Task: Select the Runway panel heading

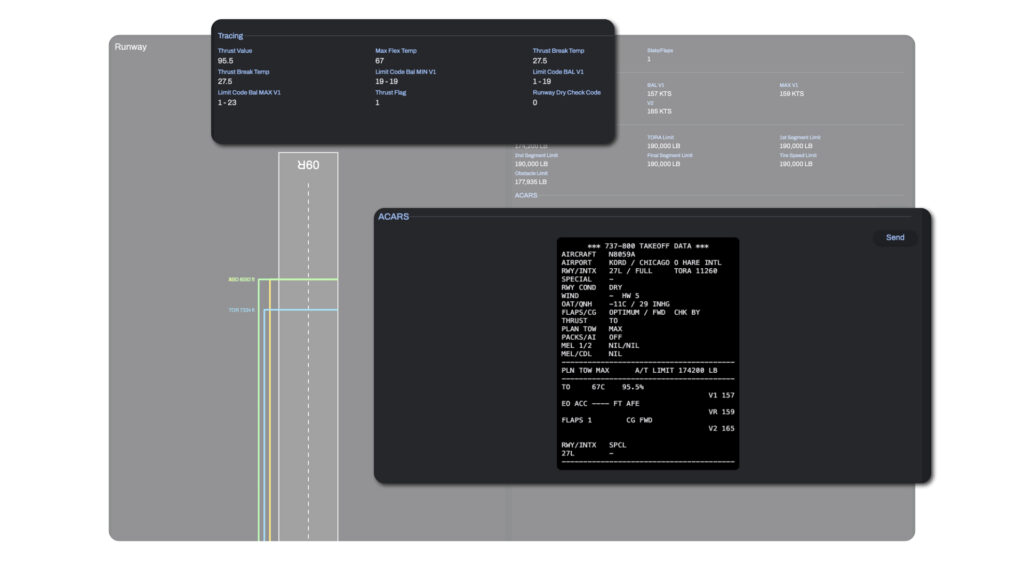Action: [x=131, y=47]
